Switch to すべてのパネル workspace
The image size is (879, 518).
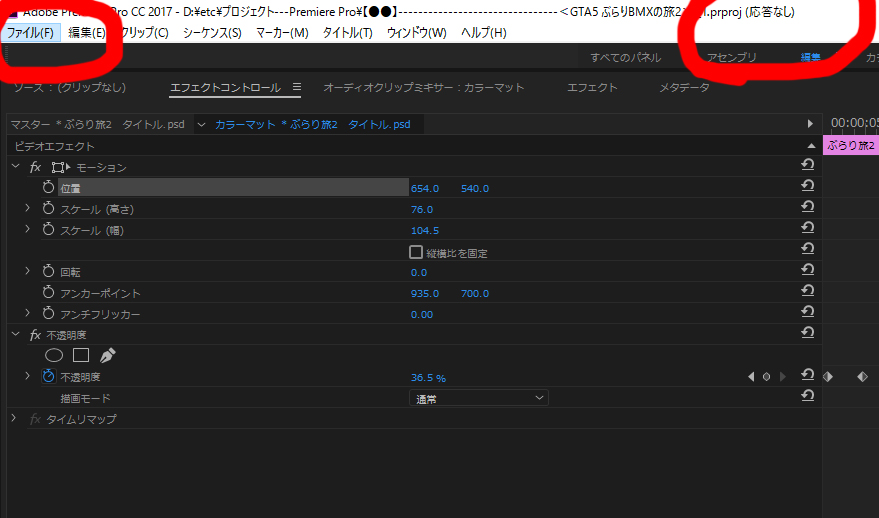[x=626, y=57]
